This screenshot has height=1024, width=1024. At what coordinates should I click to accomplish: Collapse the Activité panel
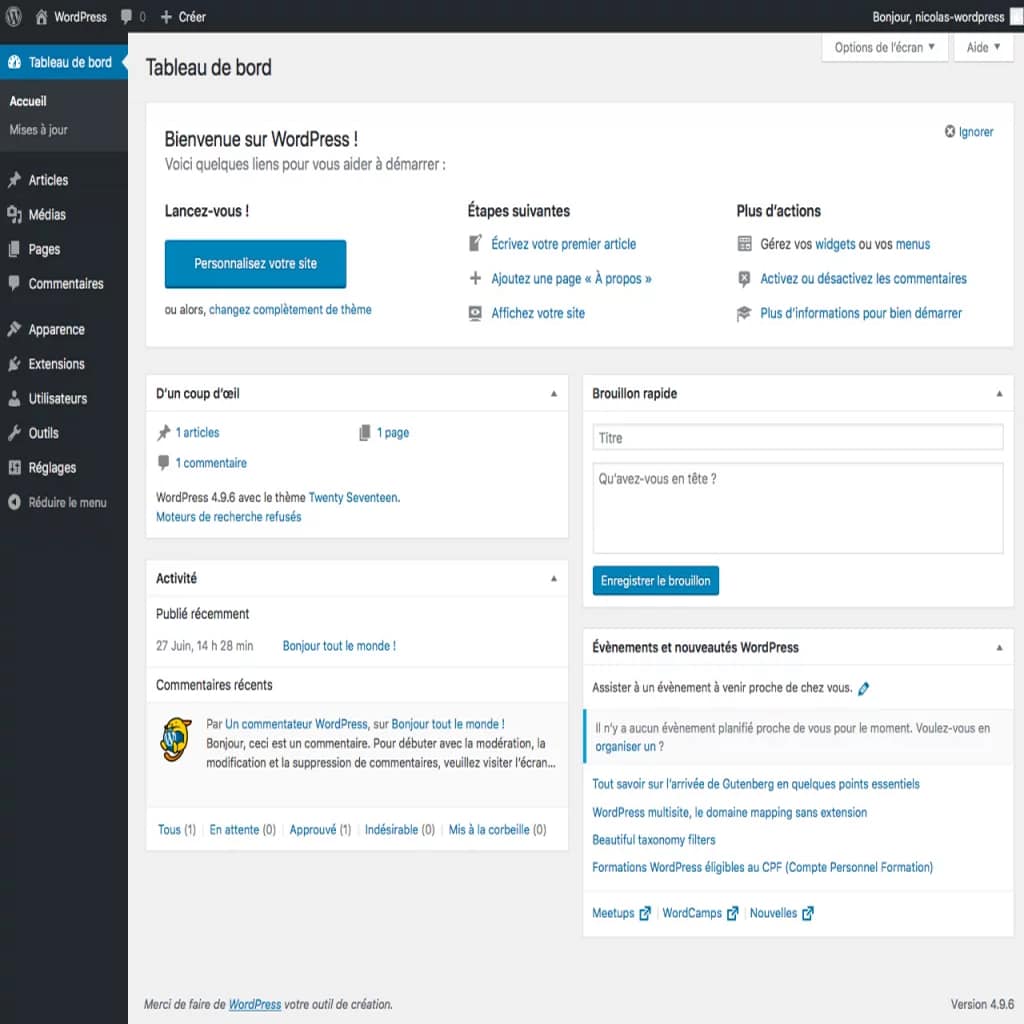tap(554, 578)
